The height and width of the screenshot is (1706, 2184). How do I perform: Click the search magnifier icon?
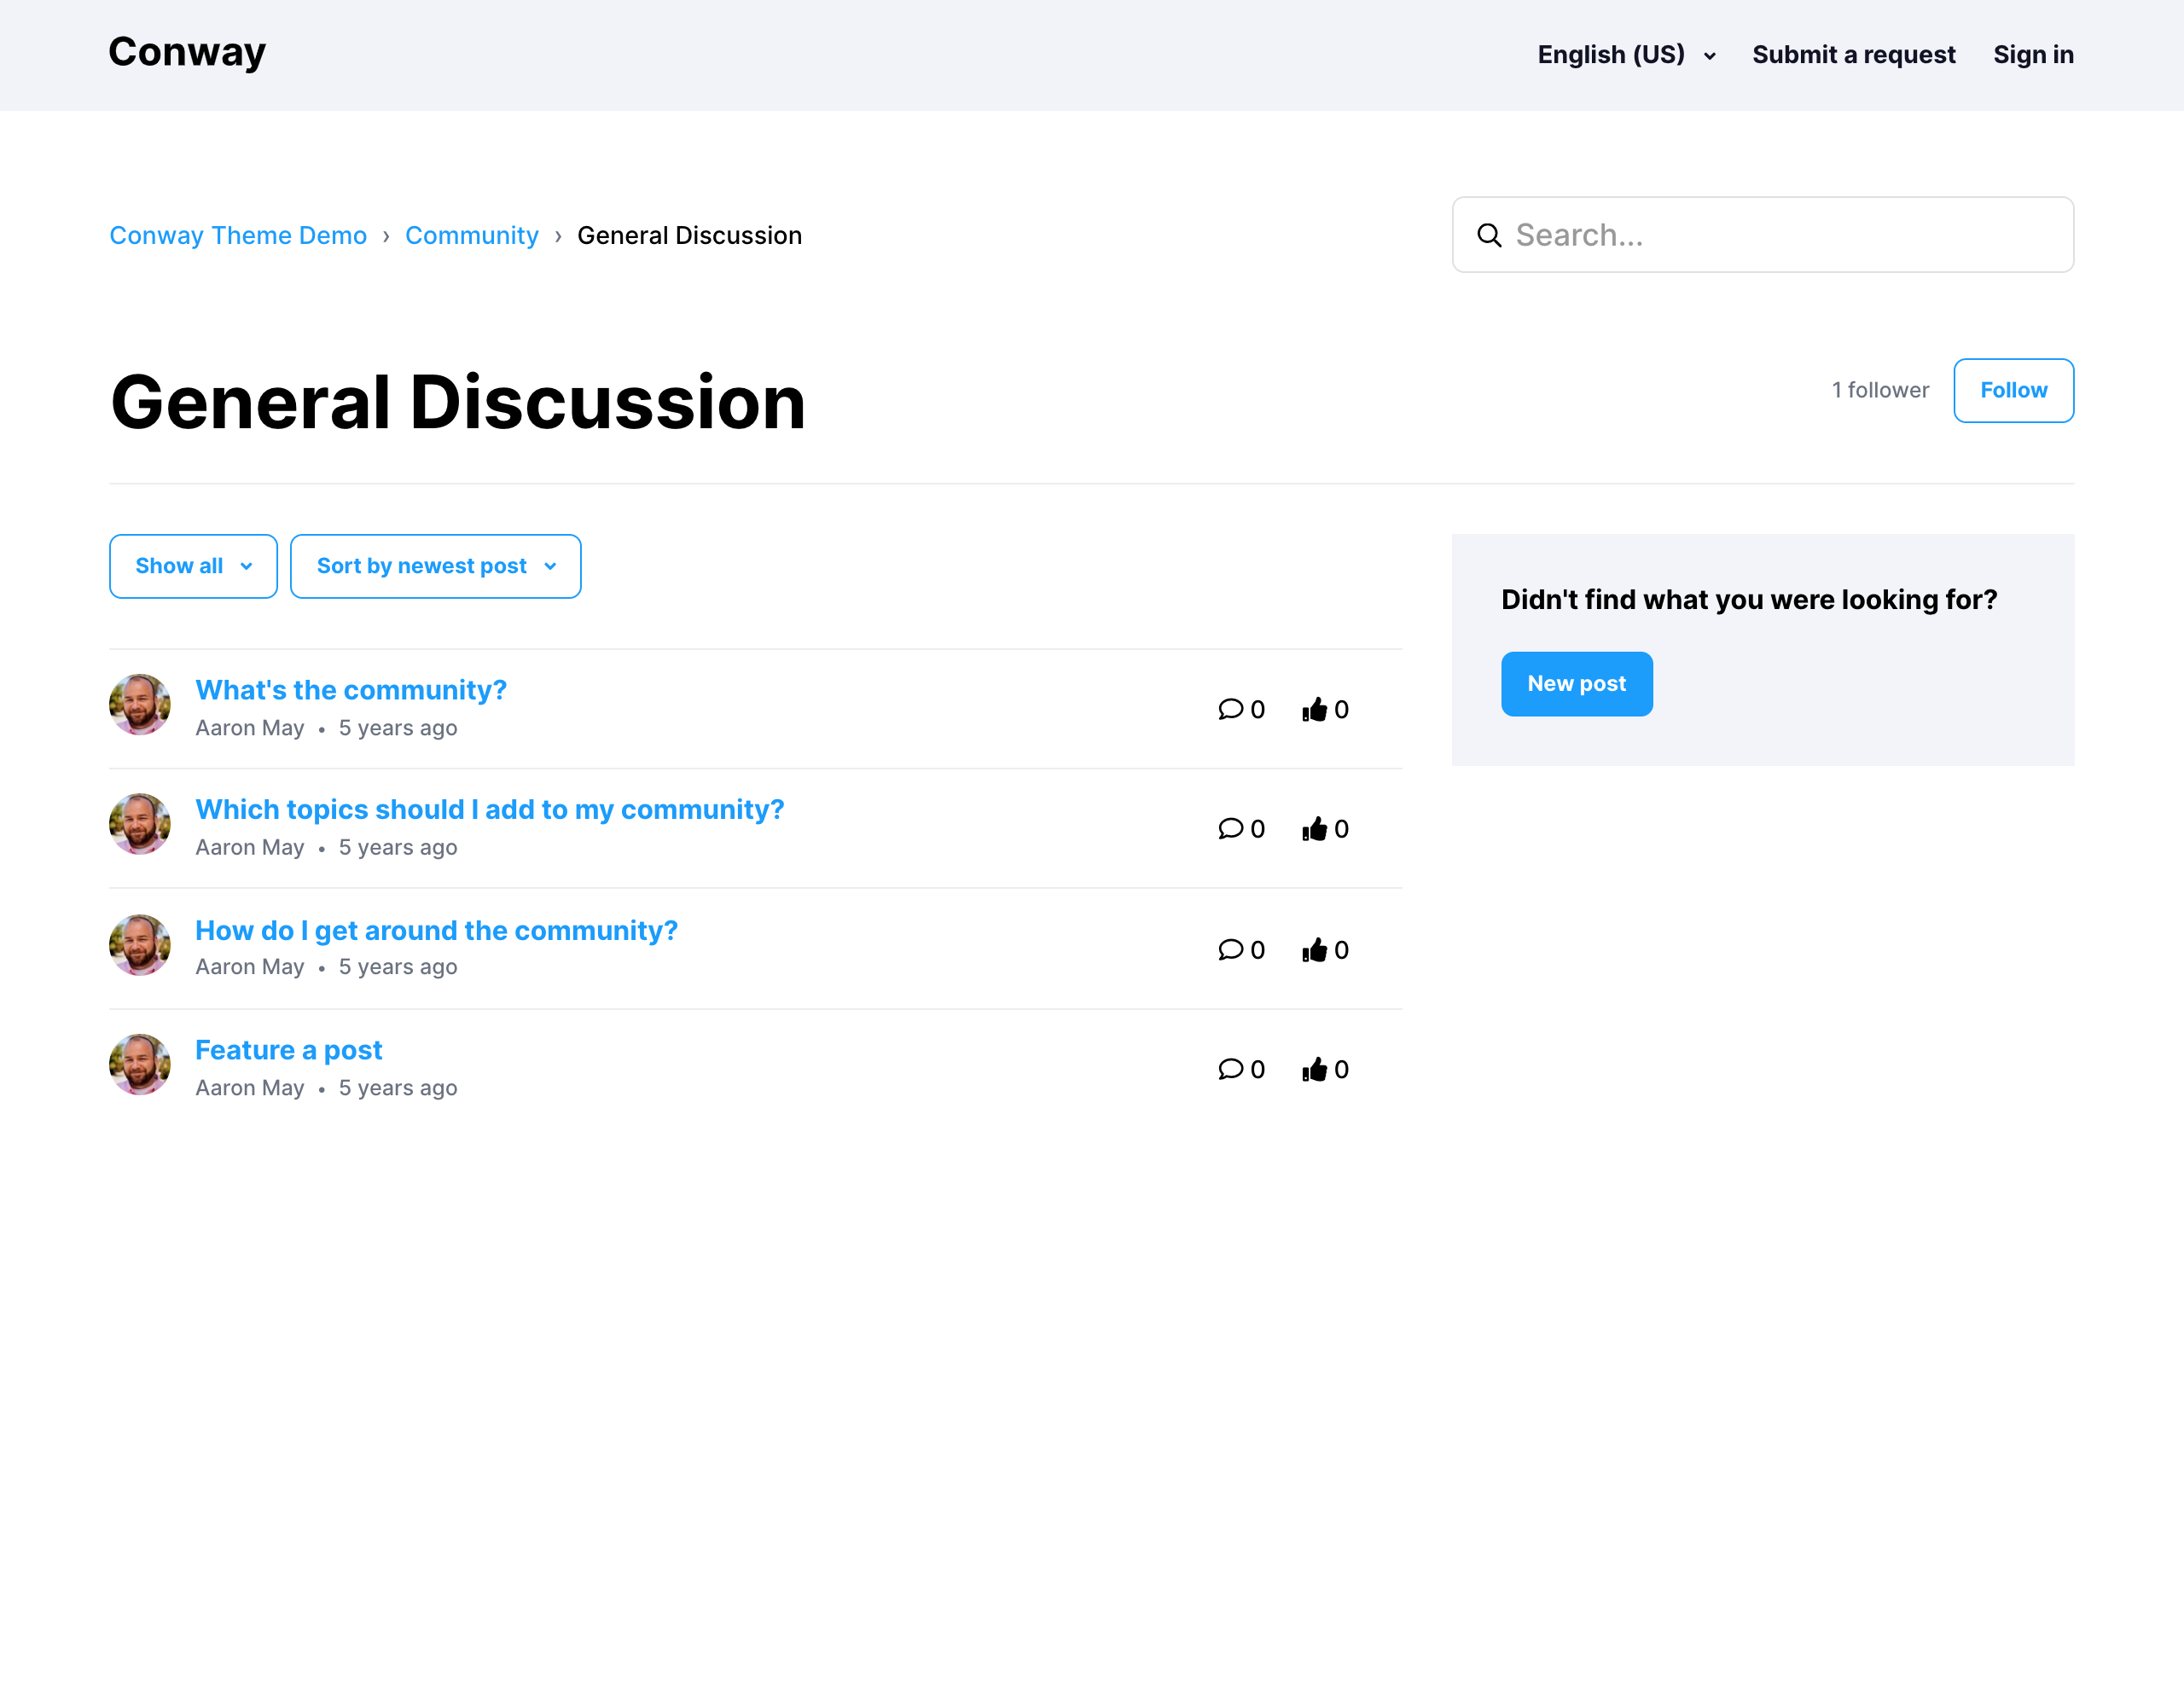(1489, 235)
